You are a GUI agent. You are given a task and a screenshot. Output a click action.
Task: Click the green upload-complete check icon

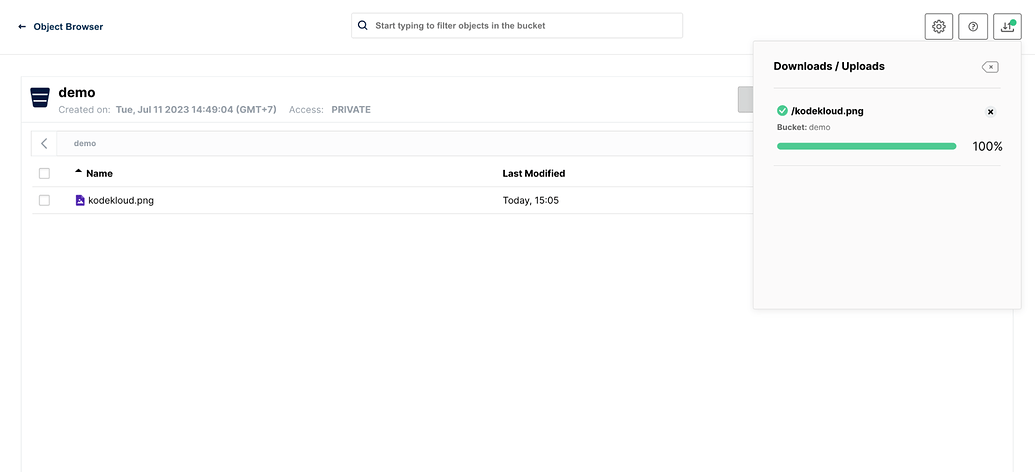(782, 111)
